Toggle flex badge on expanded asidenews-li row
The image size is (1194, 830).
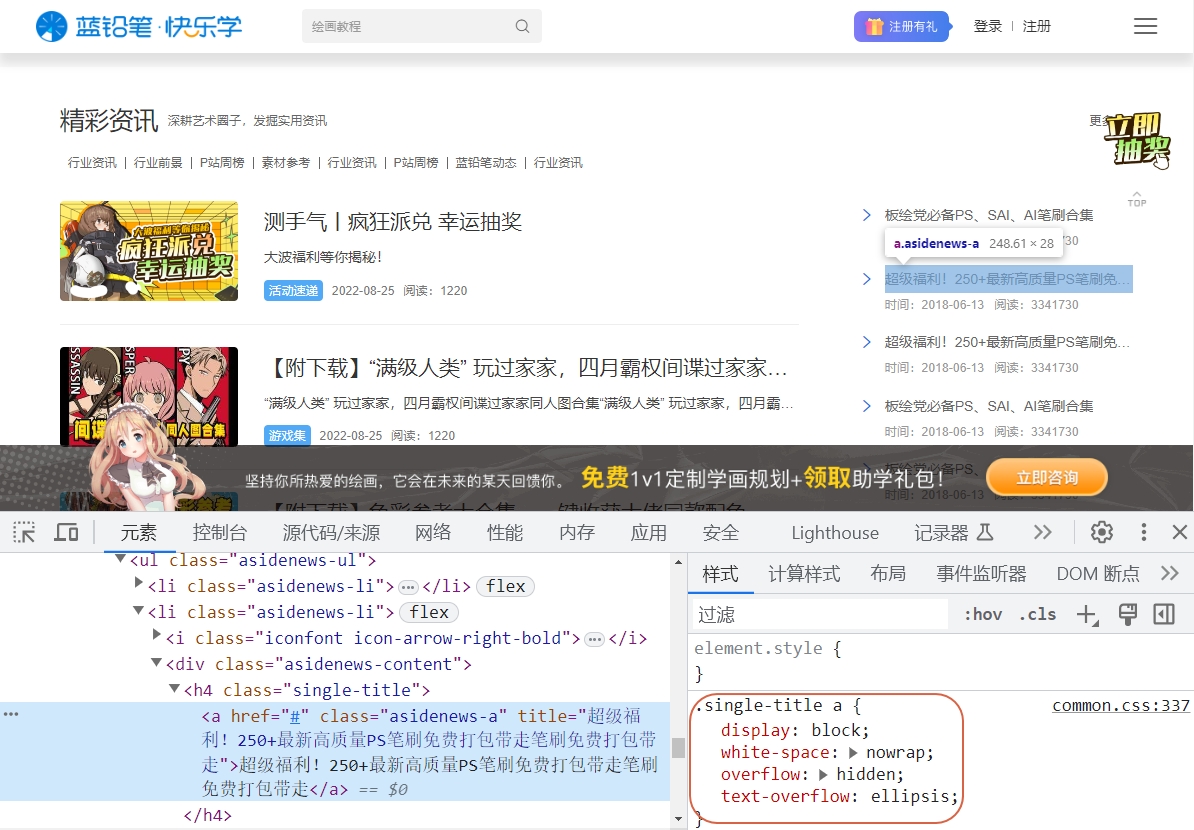click(429, 612)
